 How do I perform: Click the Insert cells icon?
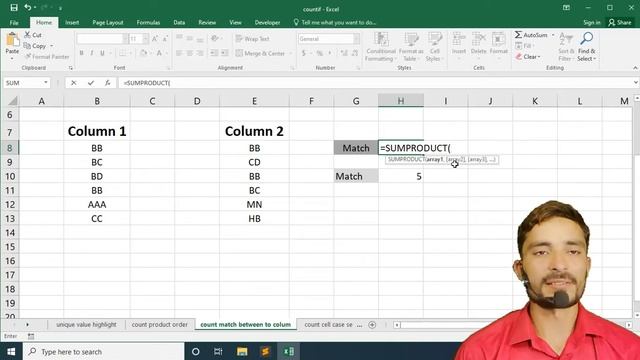point(459,40)
